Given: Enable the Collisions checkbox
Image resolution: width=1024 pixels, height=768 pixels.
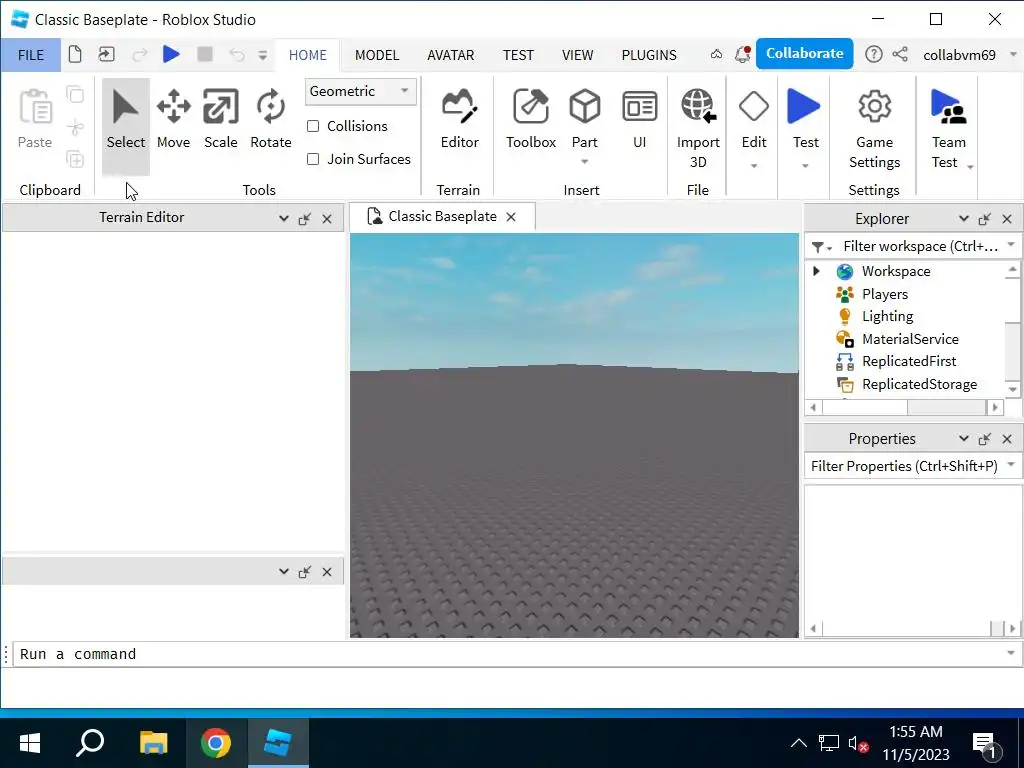Looking at the screenshot, I should point(313,126).
